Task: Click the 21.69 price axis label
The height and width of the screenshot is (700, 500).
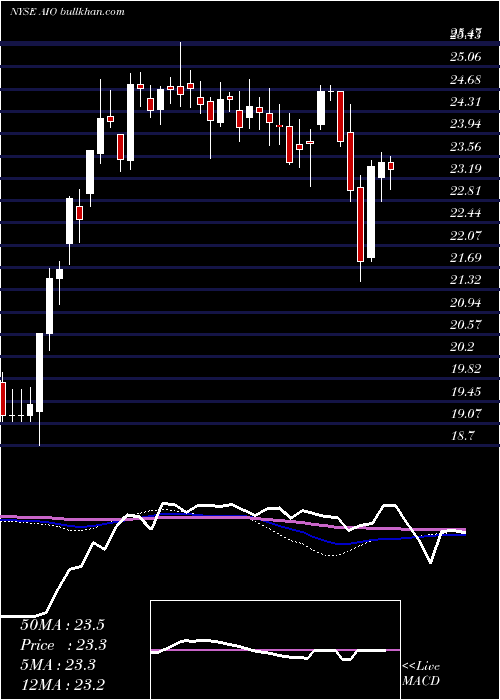Action: [466, 258]
